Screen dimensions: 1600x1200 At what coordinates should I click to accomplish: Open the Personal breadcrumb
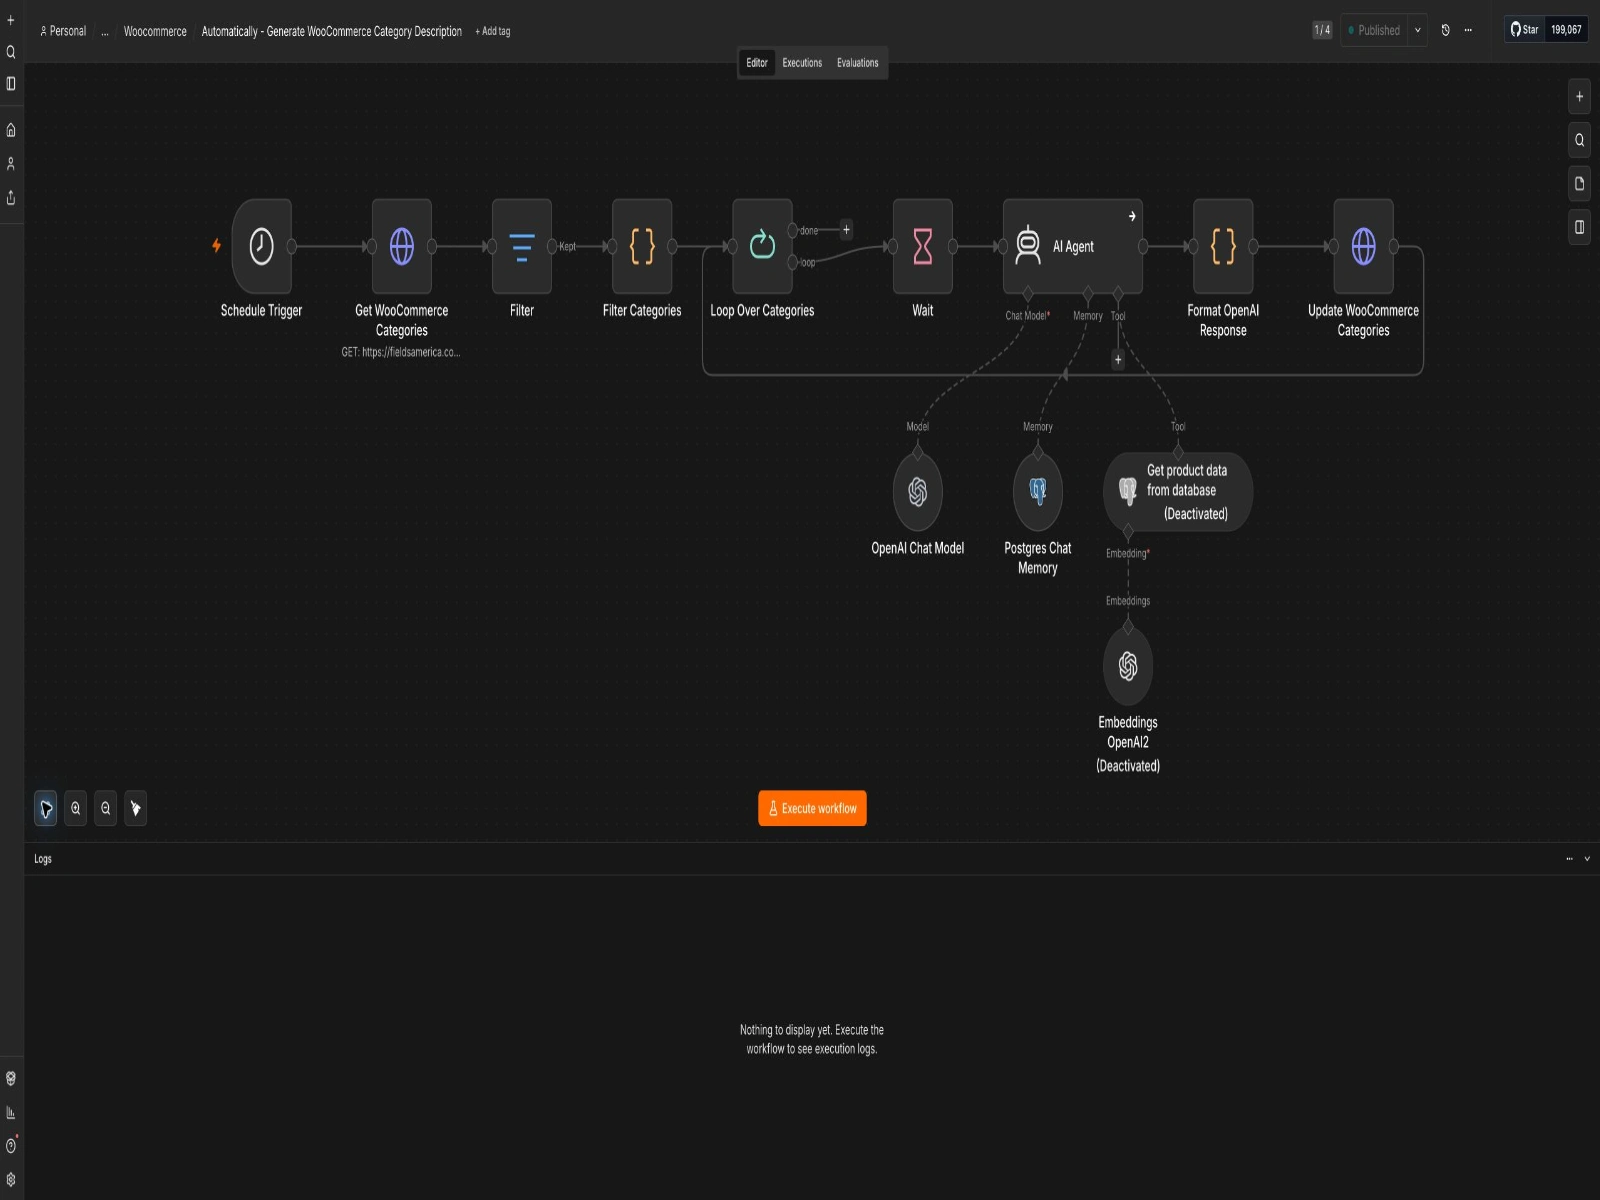coord(63,31)
